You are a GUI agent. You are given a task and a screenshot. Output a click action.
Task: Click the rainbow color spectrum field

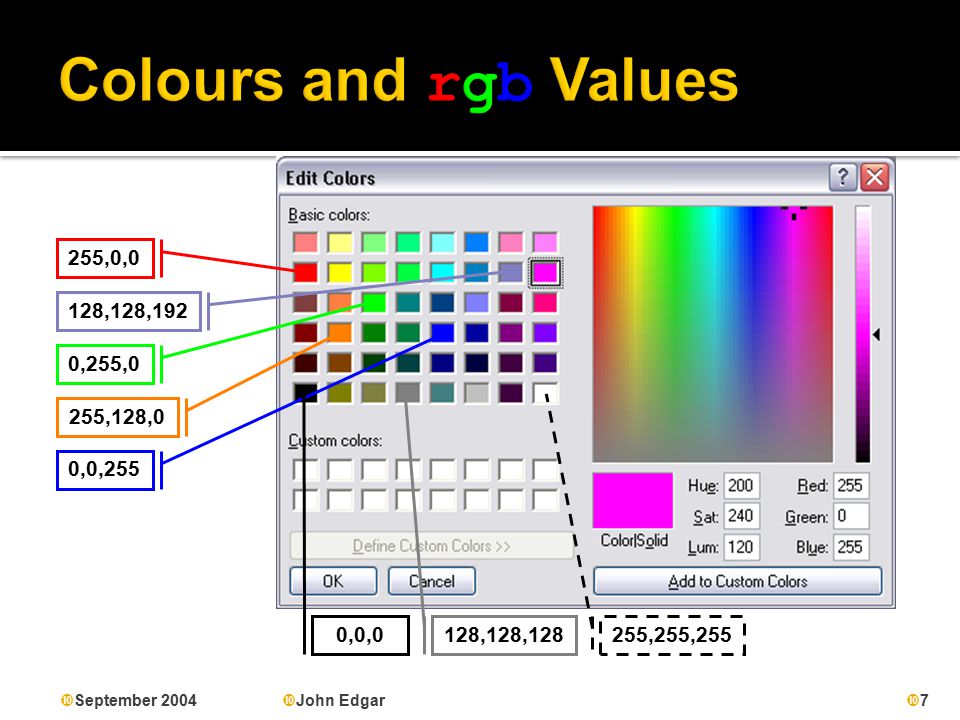(x=713, y=334)
